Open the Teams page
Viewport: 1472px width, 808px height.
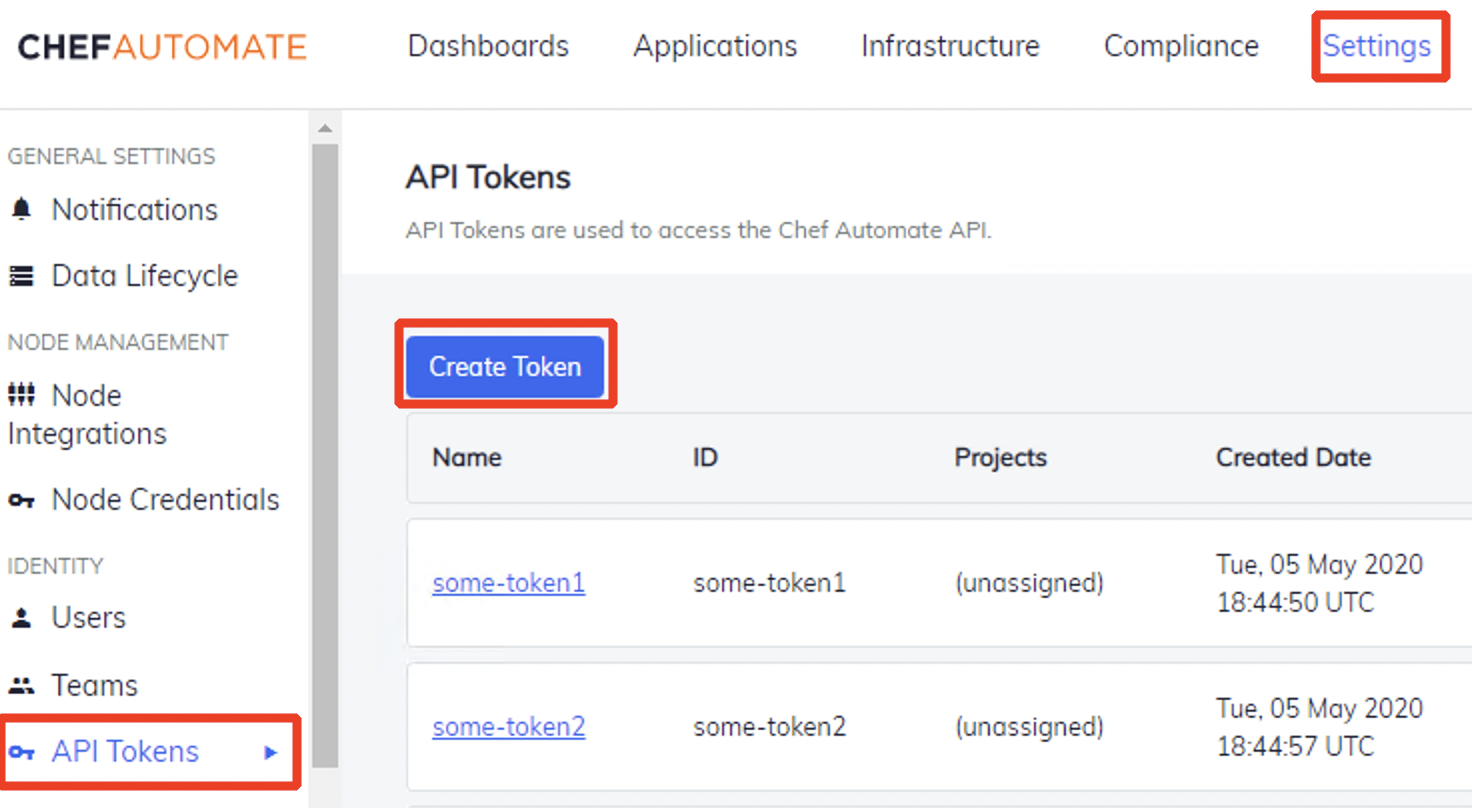[x=95, y=685]
